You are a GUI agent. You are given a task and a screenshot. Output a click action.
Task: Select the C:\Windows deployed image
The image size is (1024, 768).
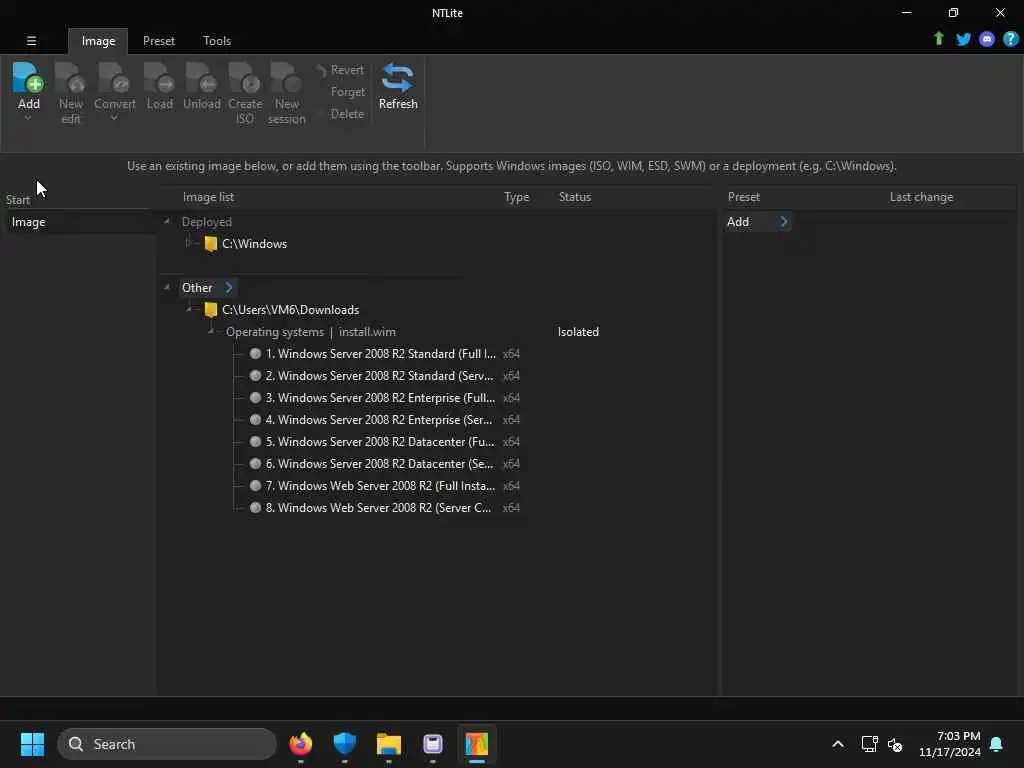(254, 244)
